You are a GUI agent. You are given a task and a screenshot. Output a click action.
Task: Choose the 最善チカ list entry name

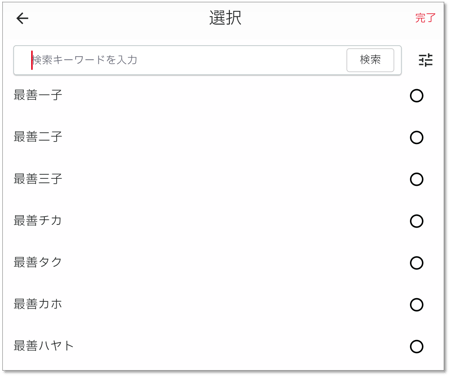click(38, 221)
